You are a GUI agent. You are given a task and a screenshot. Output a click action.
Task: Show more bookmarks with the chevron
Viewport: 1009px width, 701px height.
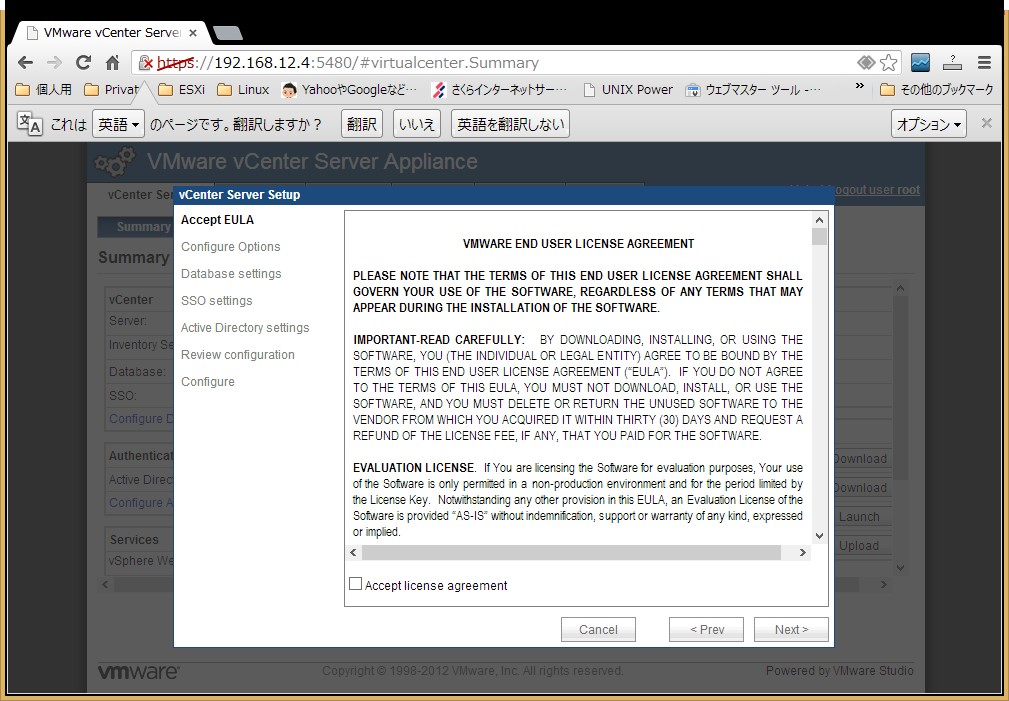(859, 86)
